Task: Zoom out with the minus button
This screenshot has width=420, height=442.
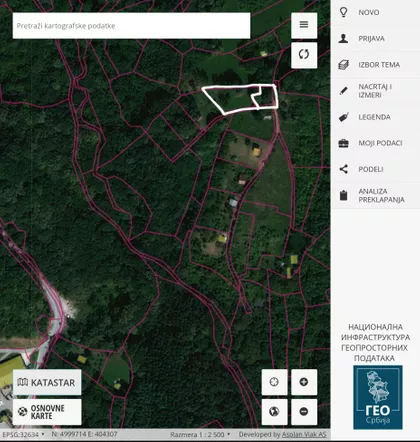Action: (304, 412)
